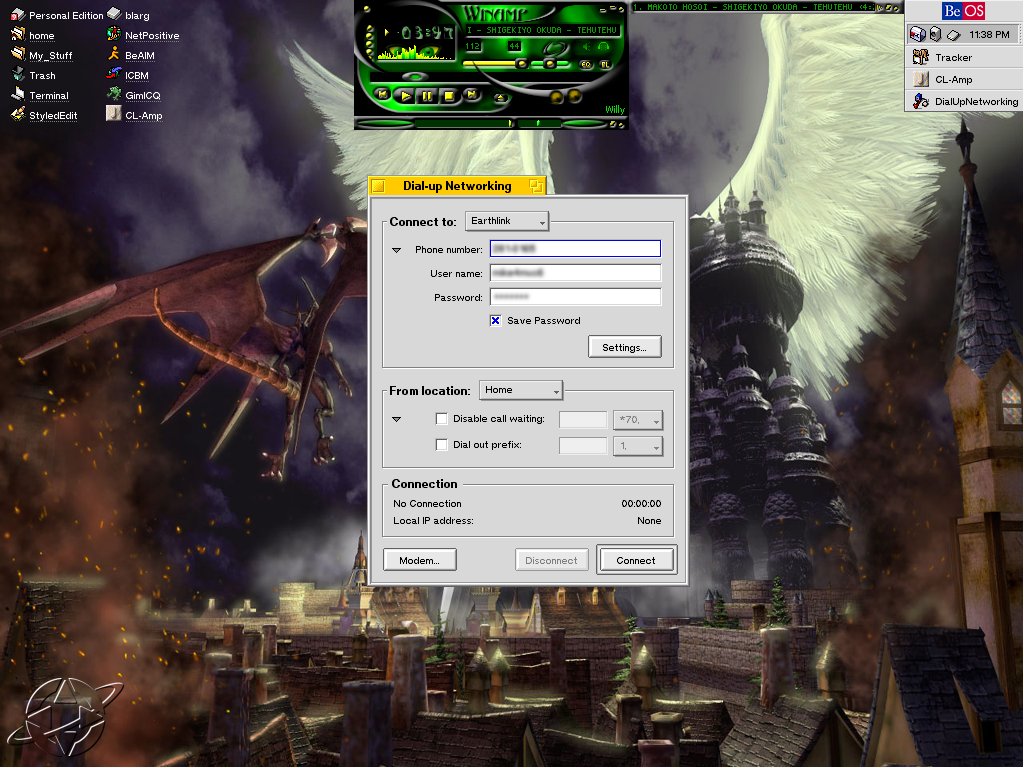Skip to next track in the player

pos(471,95)
